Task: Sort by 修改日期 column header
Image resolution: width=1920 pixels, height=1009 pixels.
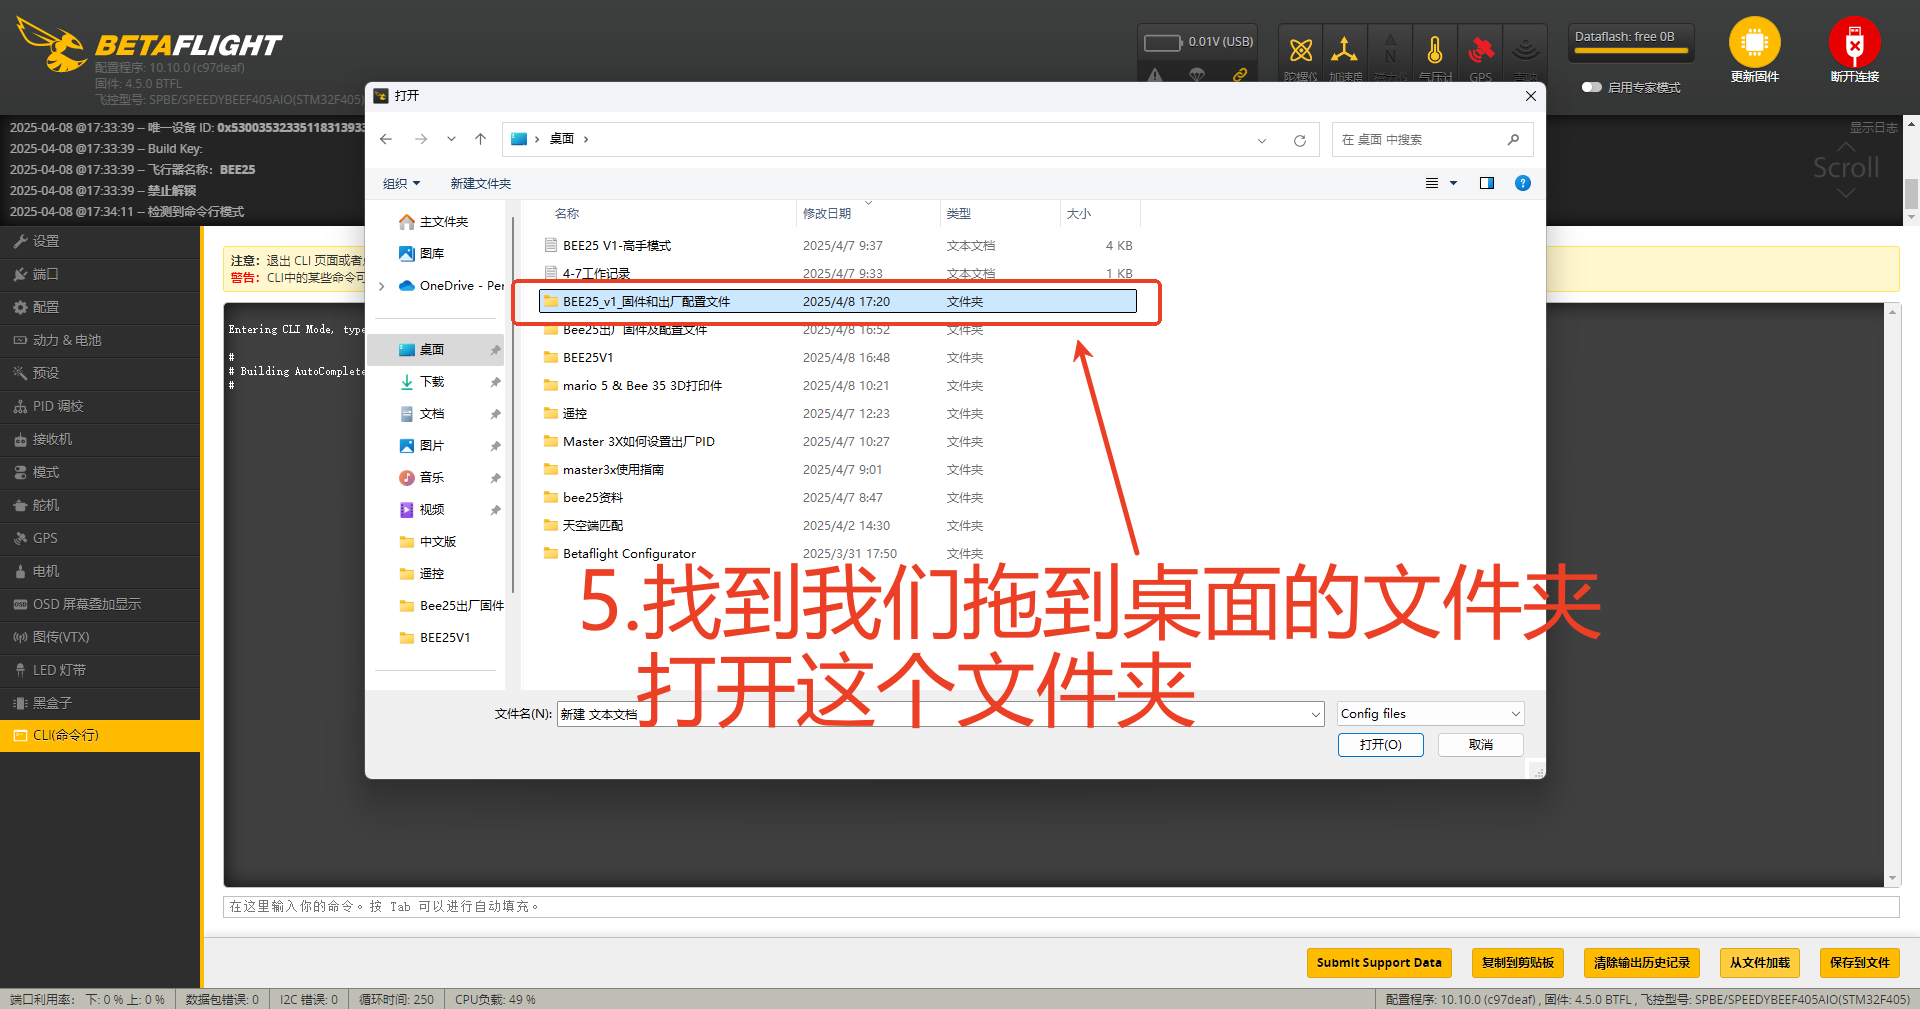Action: [868, 214]
